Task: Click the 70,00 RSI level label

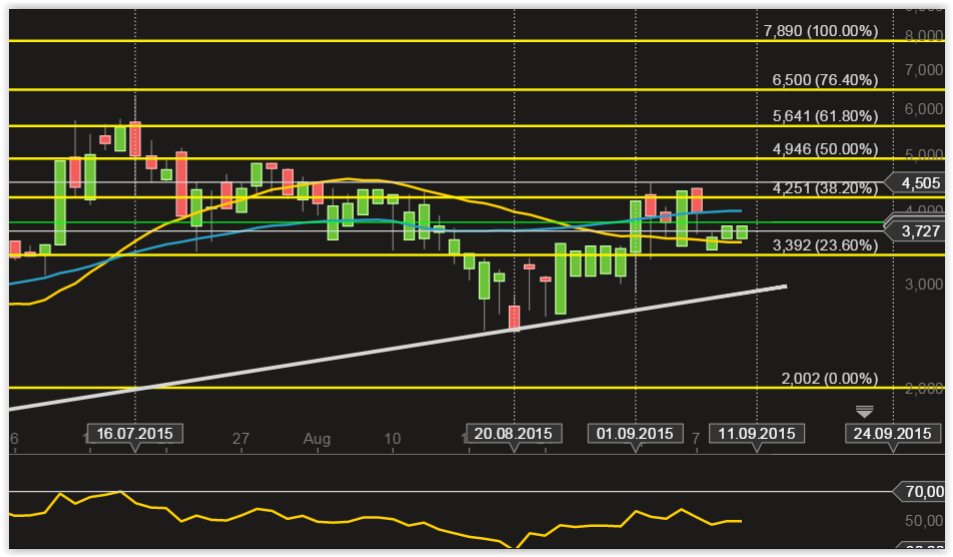Action: (x=919, y=491)
